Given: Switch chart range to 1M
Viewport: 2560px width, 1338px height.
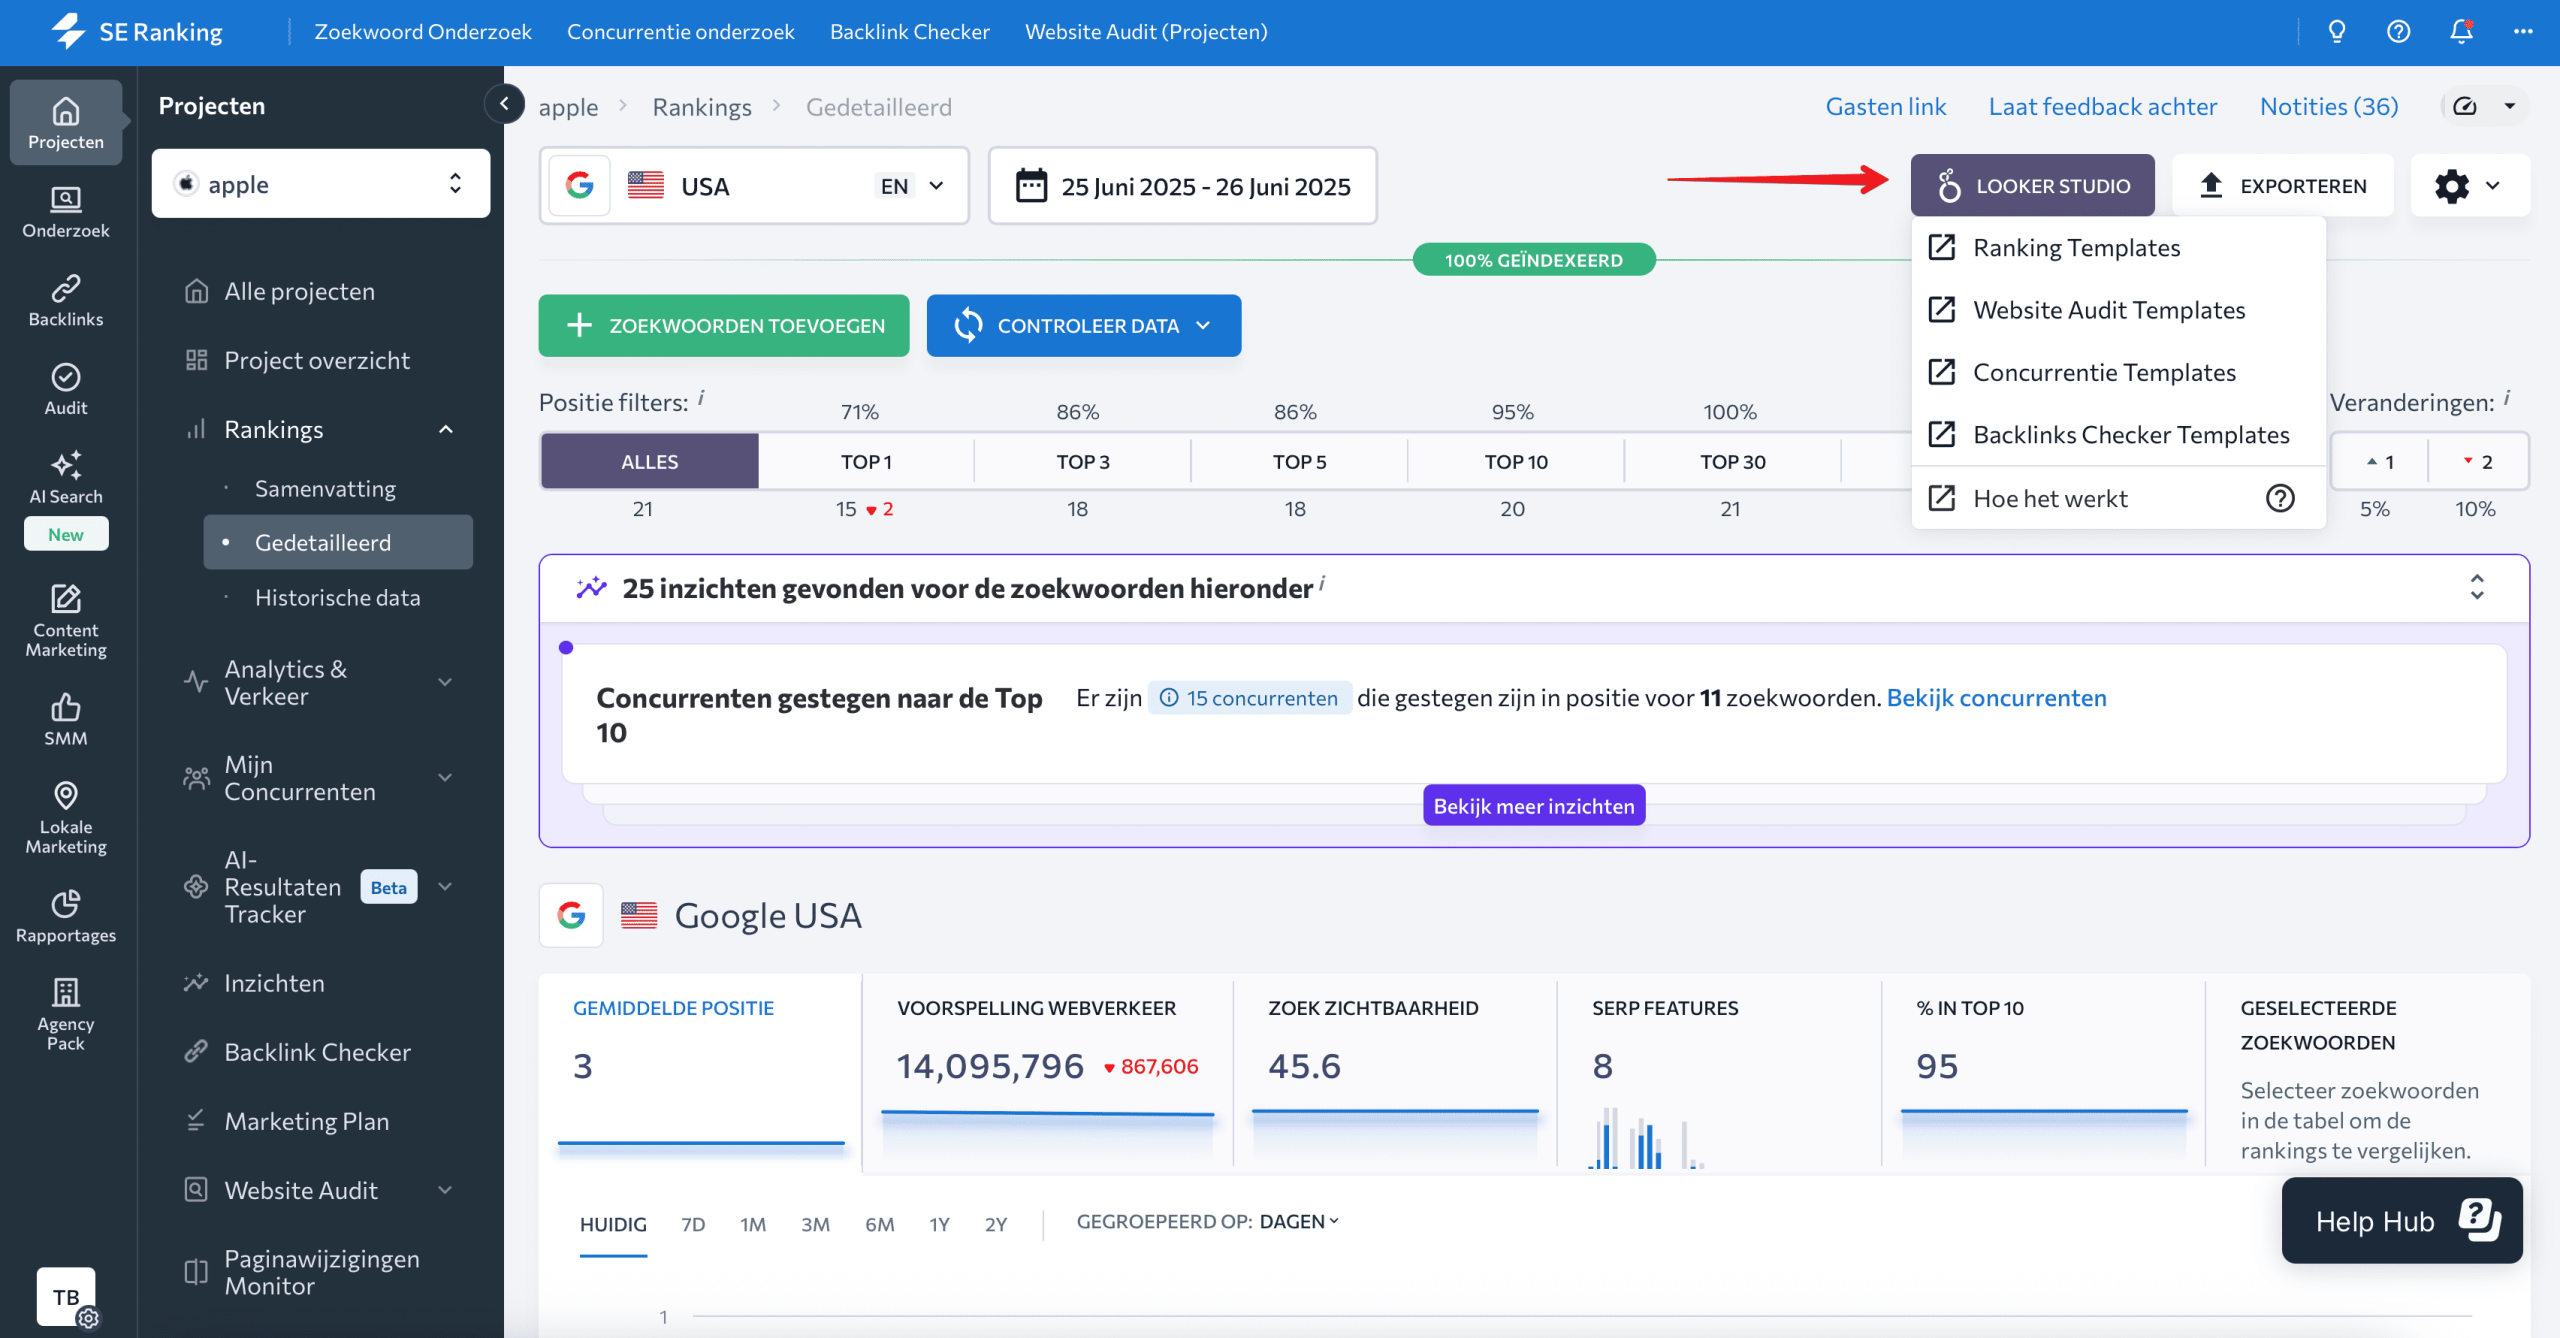Looking at the screenshot, I should pos(753,1224).
